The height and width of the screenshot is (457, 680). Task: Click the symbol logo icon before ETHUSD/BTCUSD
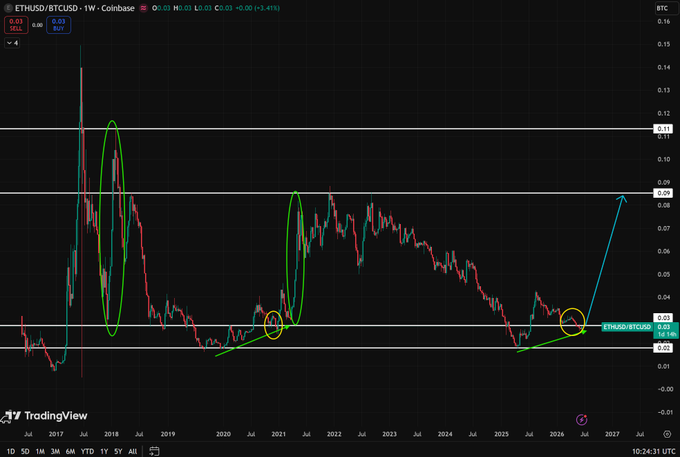coord(8,8)
